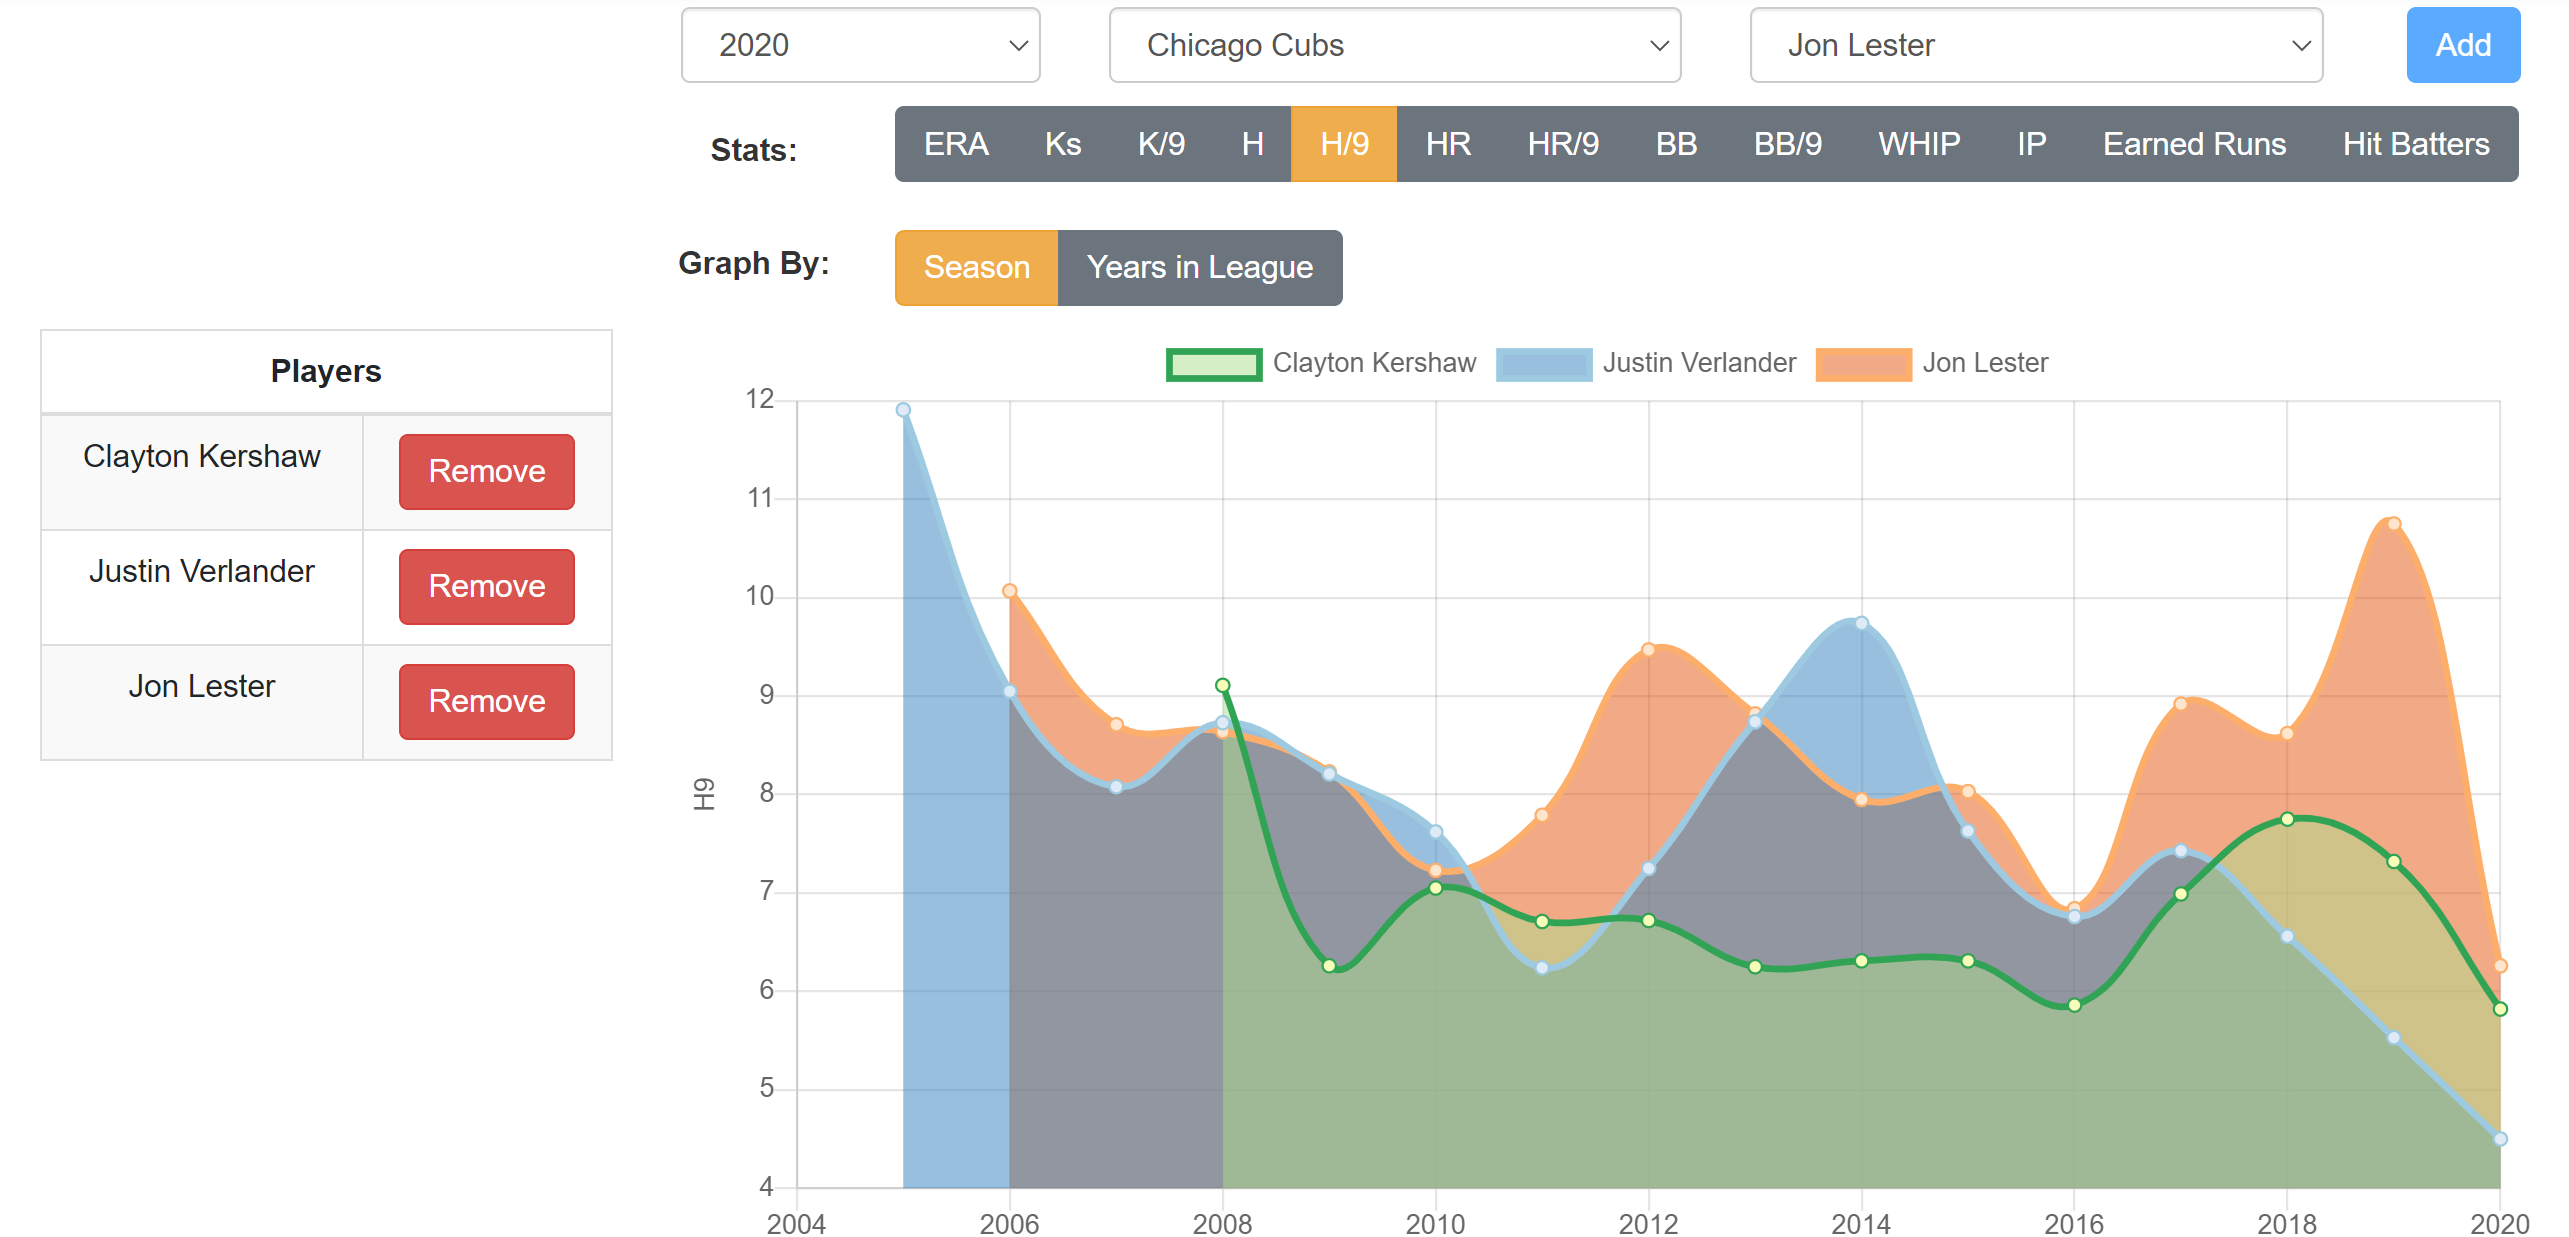Toggle Justin Verlander legend swatch

(1544, 364)
